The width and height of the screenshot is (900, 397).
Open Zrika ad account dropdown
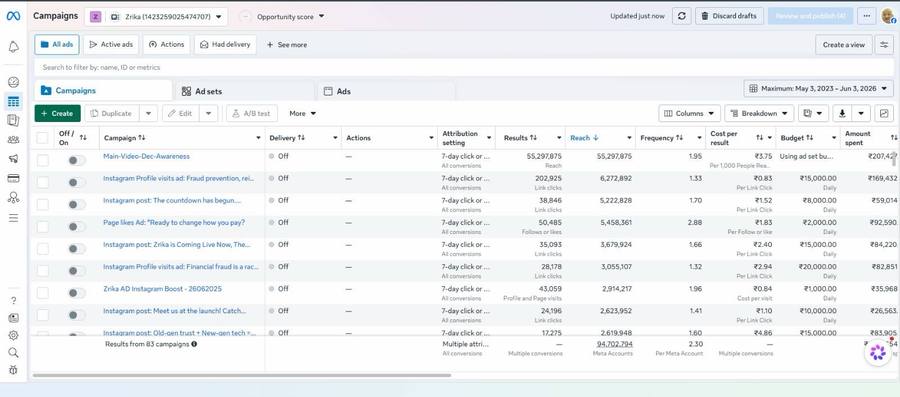[x=156, y=17]
